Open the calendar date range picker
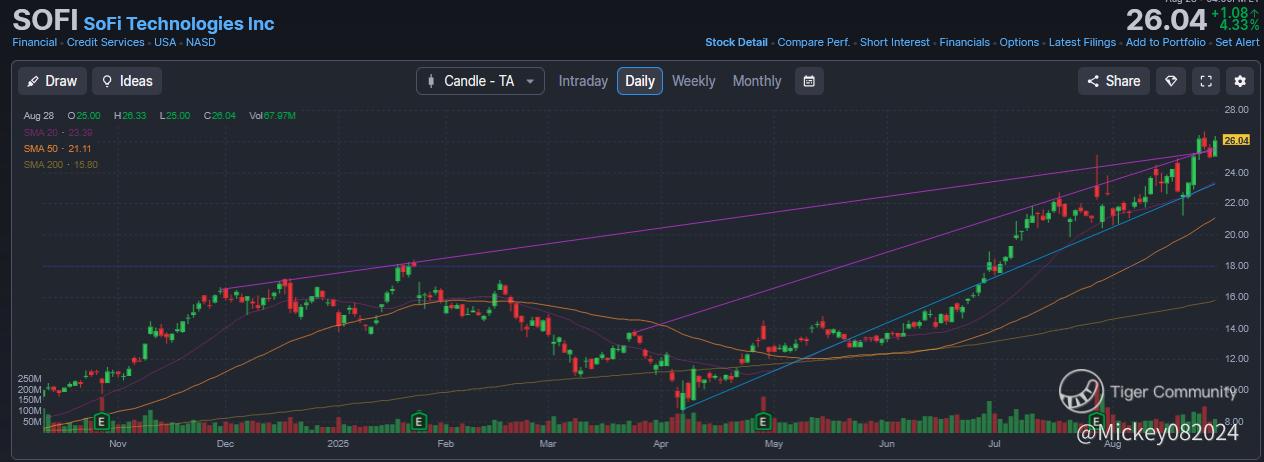1264x462 pixels. click(809, 81)
